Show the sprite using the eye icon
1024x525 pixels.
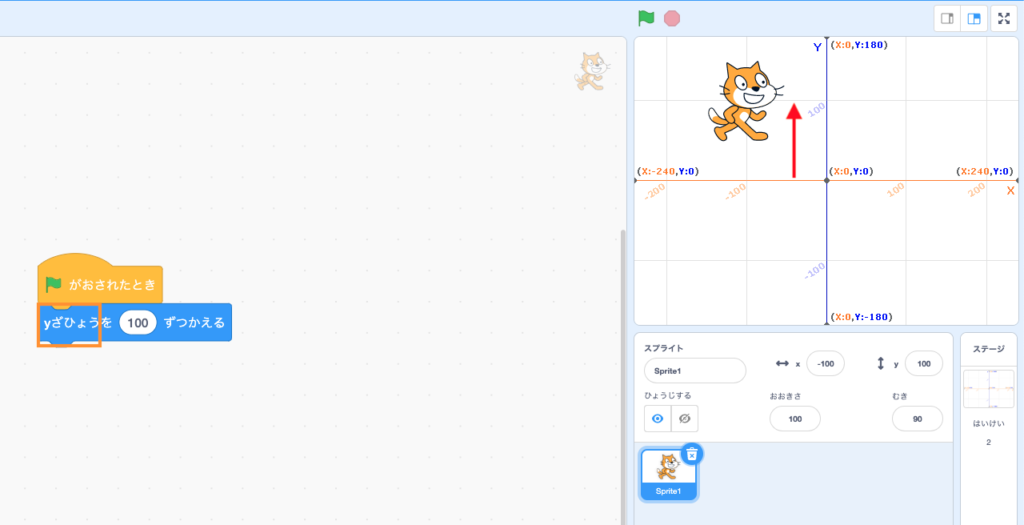[x=658, y=418]
